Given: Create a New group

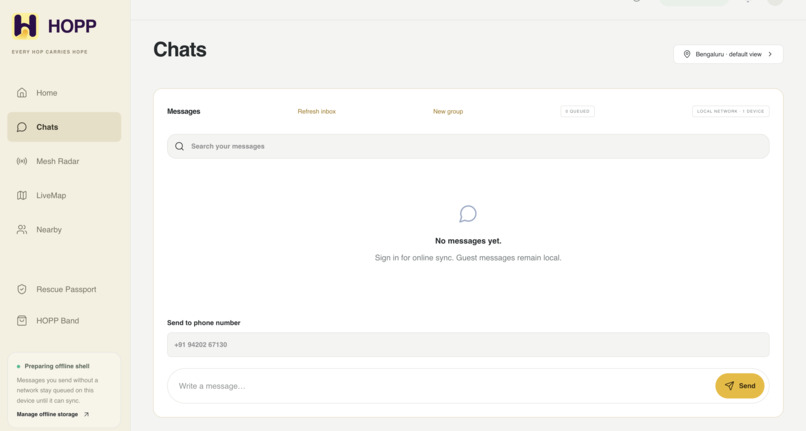Looking at the screenshot, I should [x=448, y=111].
